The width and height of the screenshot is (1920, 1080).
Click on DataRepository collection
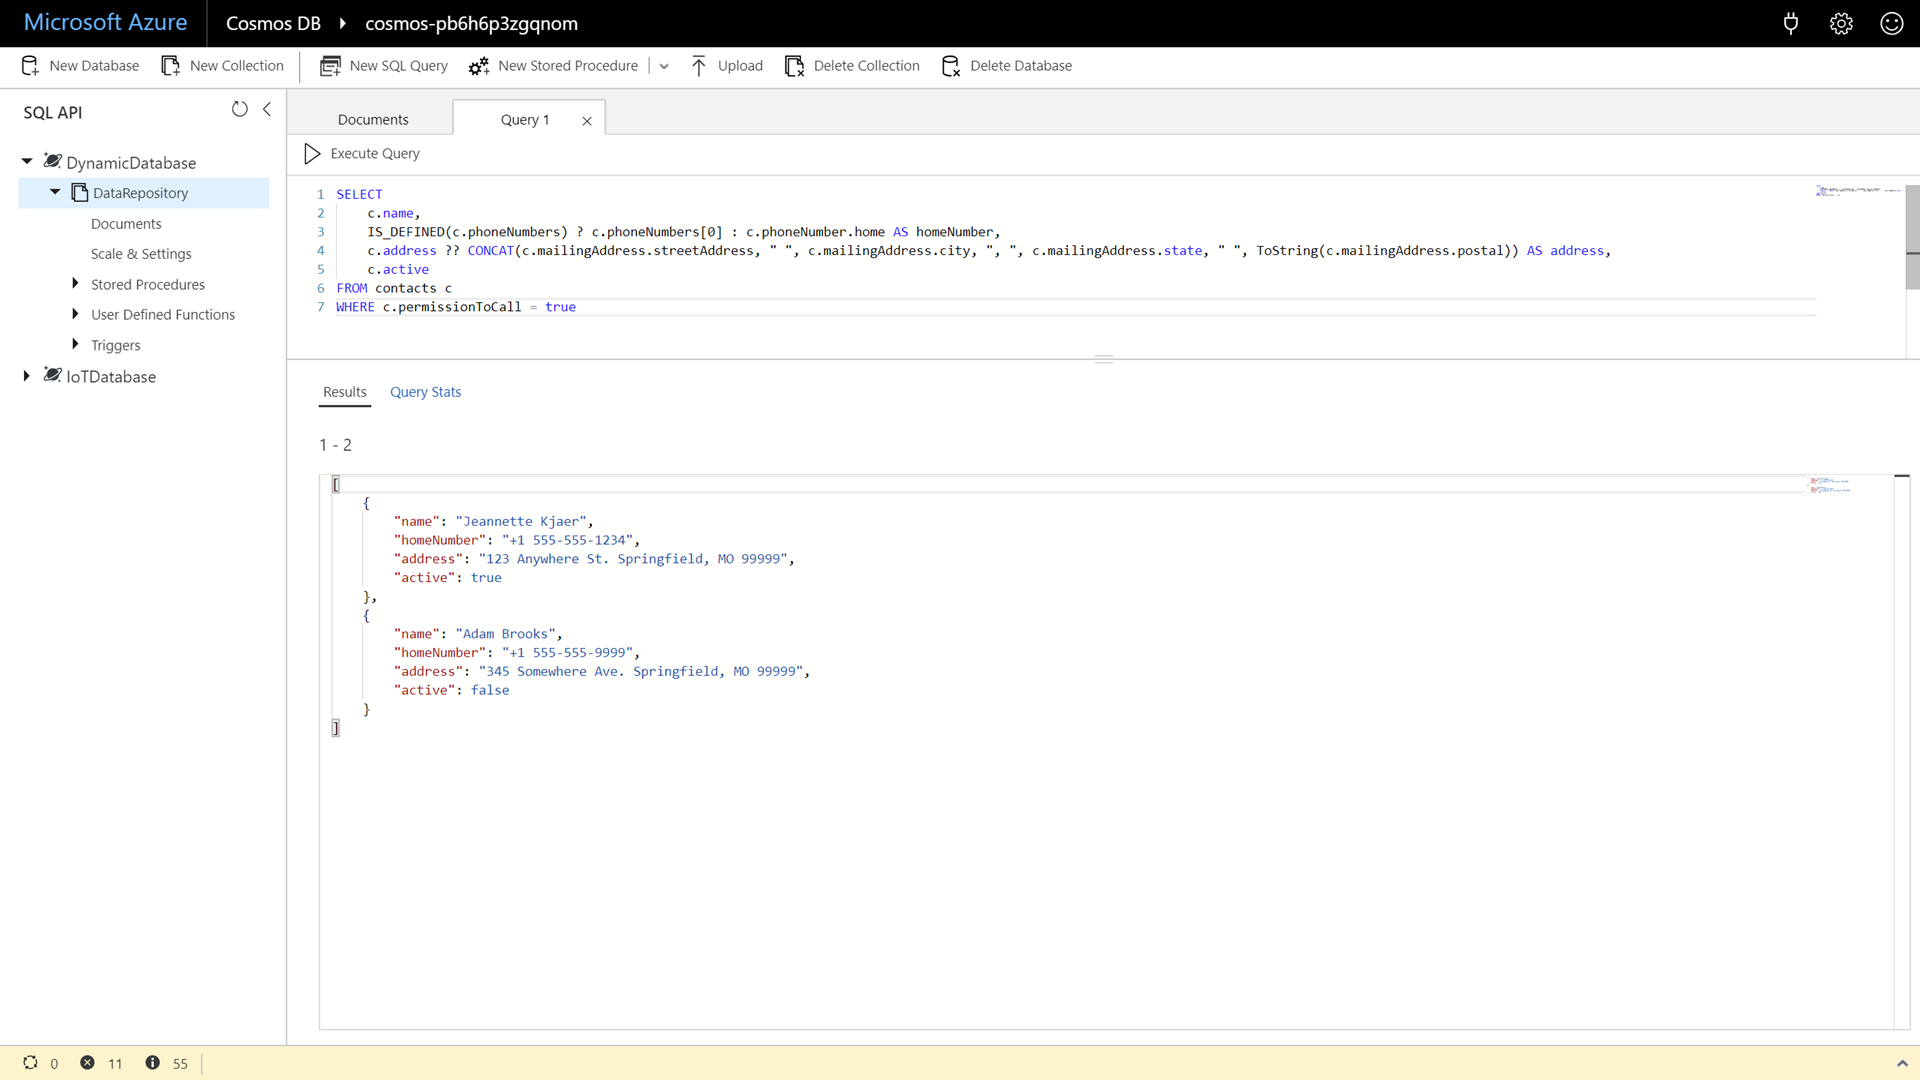tap(140, 193)
